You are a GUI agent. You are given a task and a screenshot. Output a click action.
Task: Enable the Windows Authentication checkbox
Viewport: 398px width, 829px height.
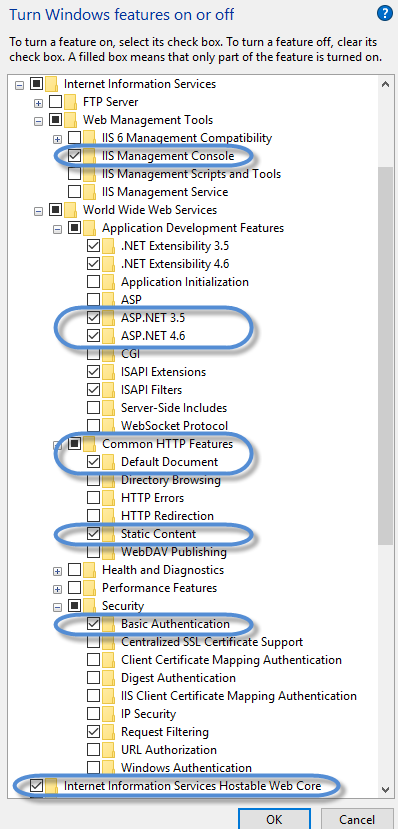94,767
